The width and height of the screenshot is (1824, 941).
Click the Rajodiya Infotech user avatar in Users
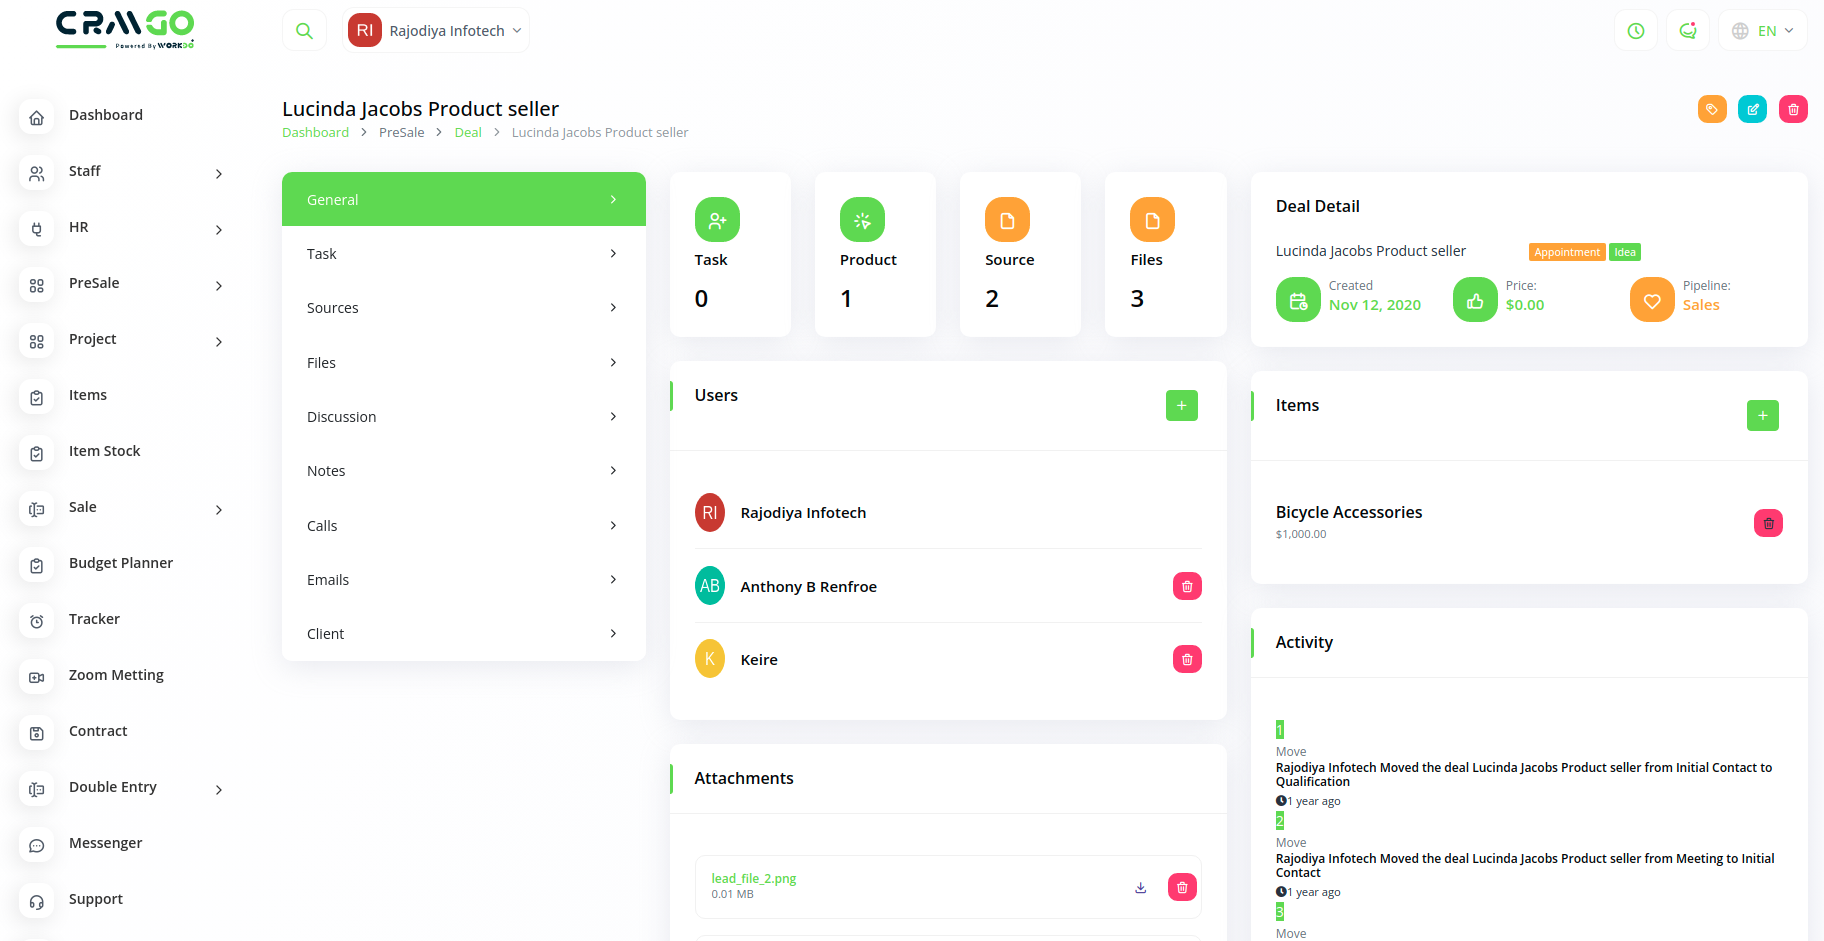(x=710, y=513)
